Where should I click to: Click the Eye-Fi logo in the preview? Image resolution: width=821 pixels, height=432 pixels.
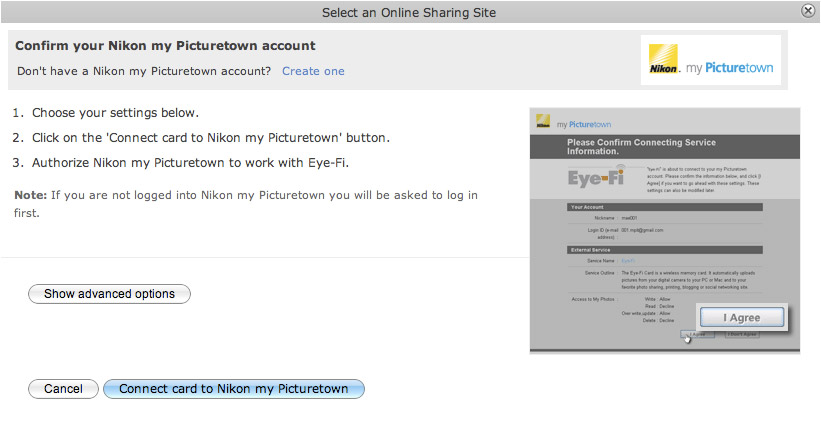tap(596, 176)
